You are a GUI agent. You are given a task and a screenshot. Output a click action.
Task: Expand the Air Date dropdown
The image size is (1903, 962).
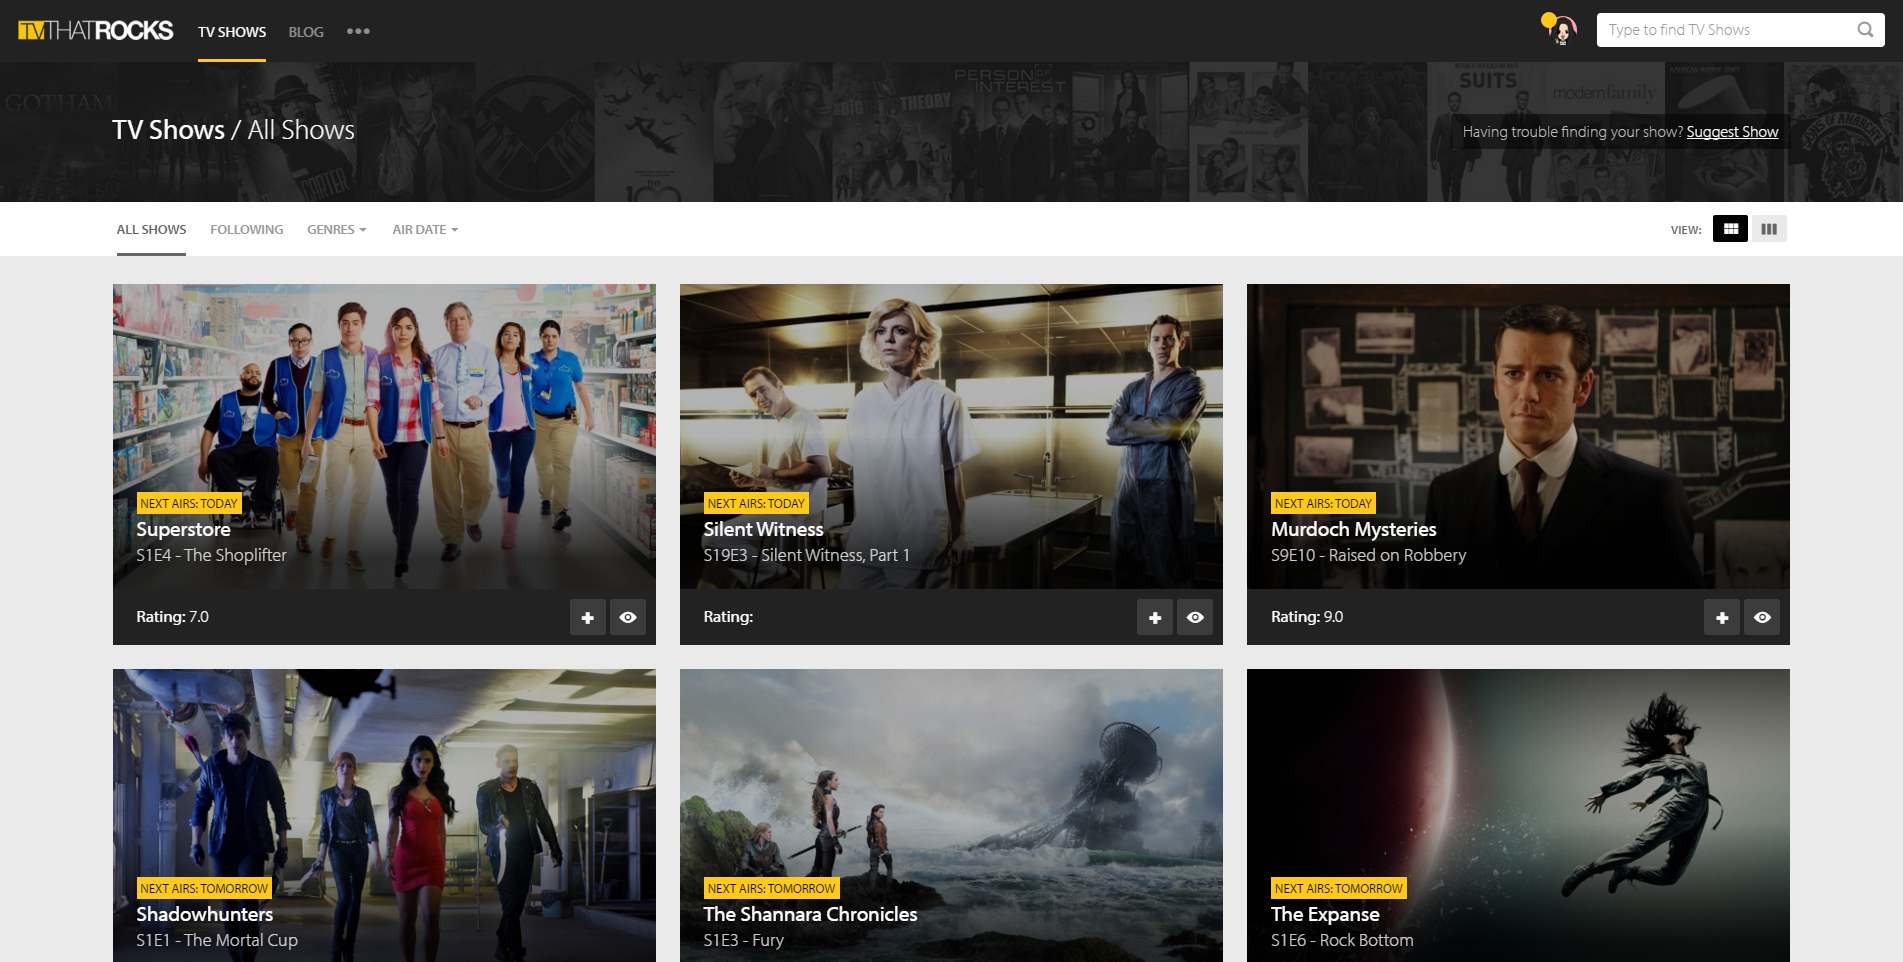(x=425, y=229)
